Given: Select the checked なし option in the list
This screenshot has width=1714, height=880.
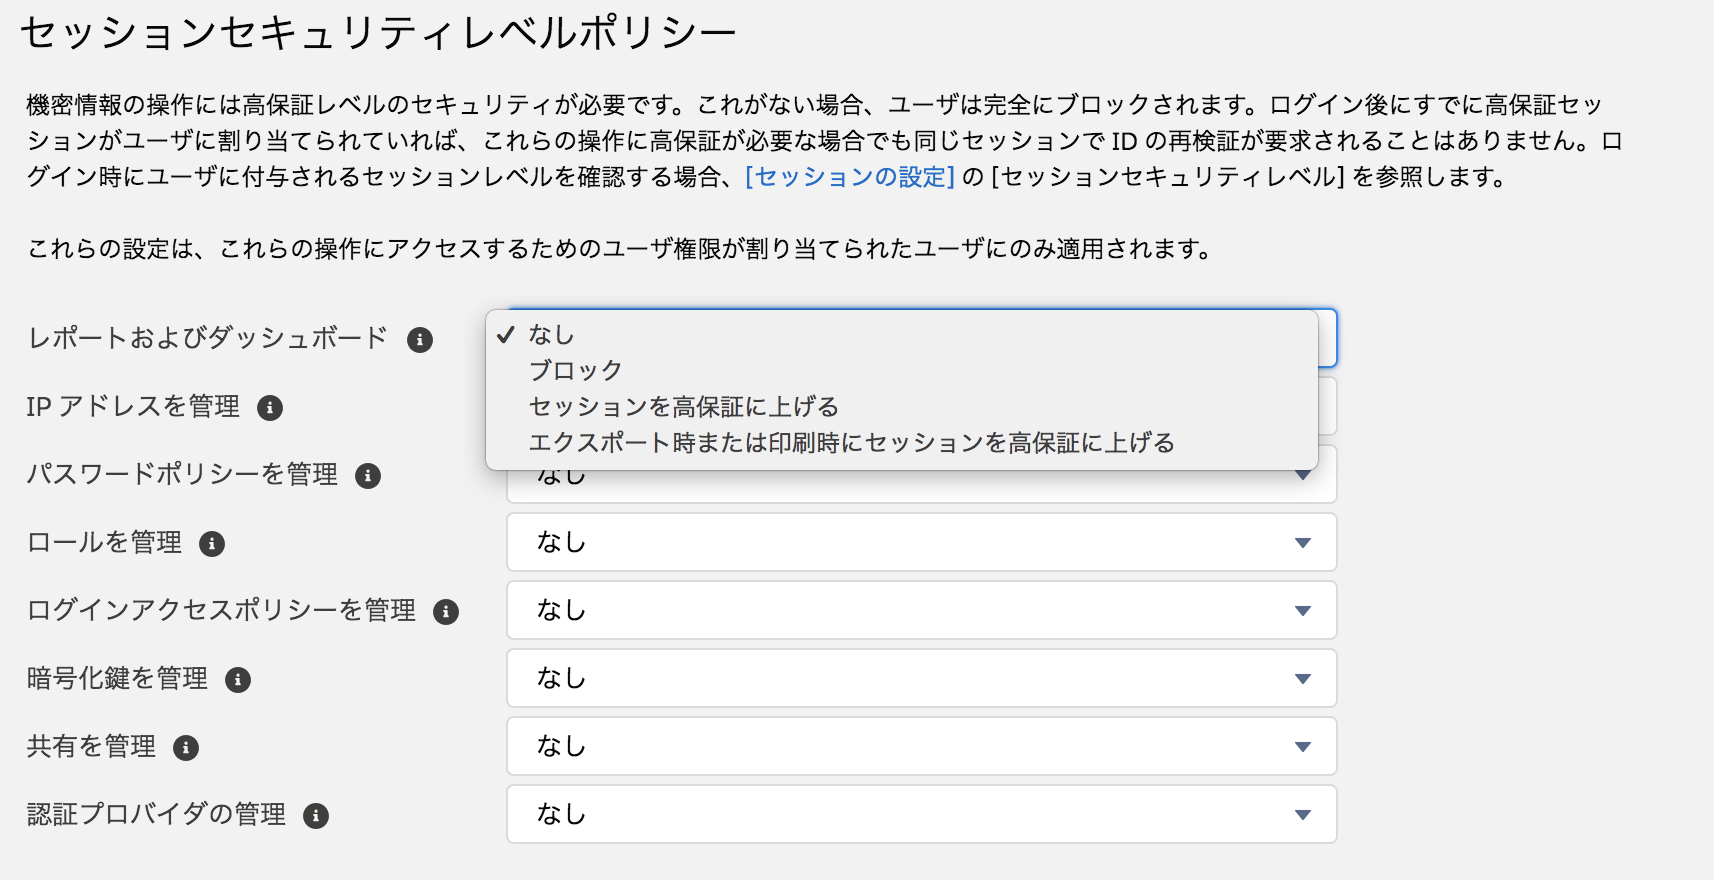Looking at the screenshot, I should (552, 335).
